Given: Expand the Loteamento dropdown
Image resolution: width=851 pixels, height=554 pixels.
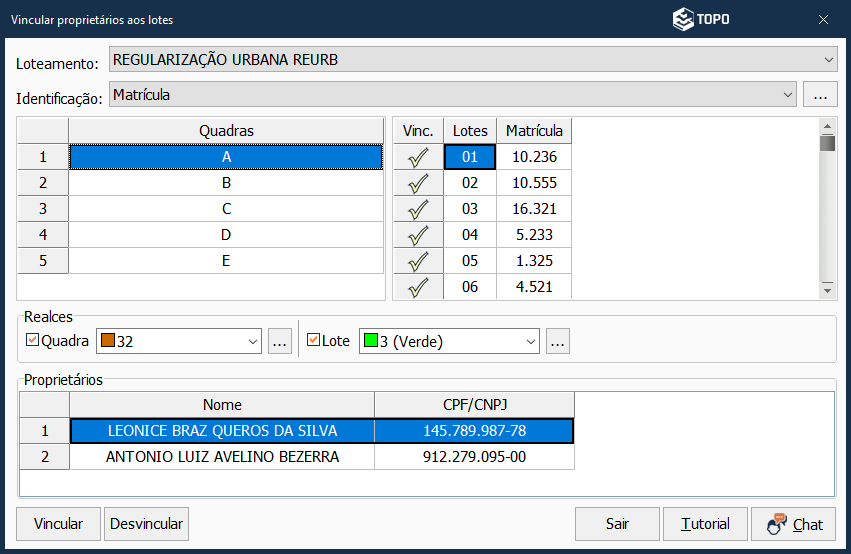Looking at the screenshot, I should pyautogui.click(x=828, y=60).
